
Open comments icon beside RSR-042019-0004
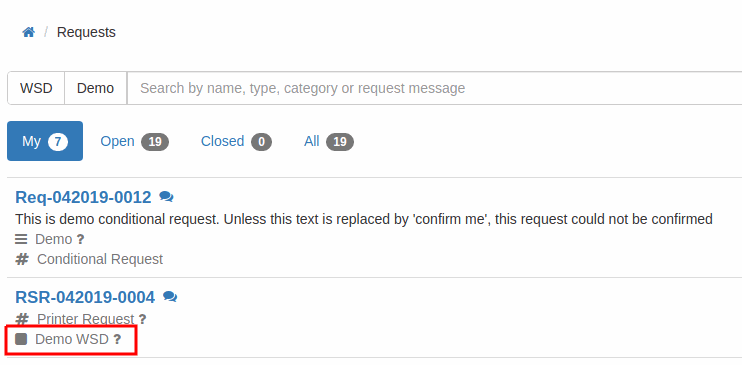click(170, 297)
